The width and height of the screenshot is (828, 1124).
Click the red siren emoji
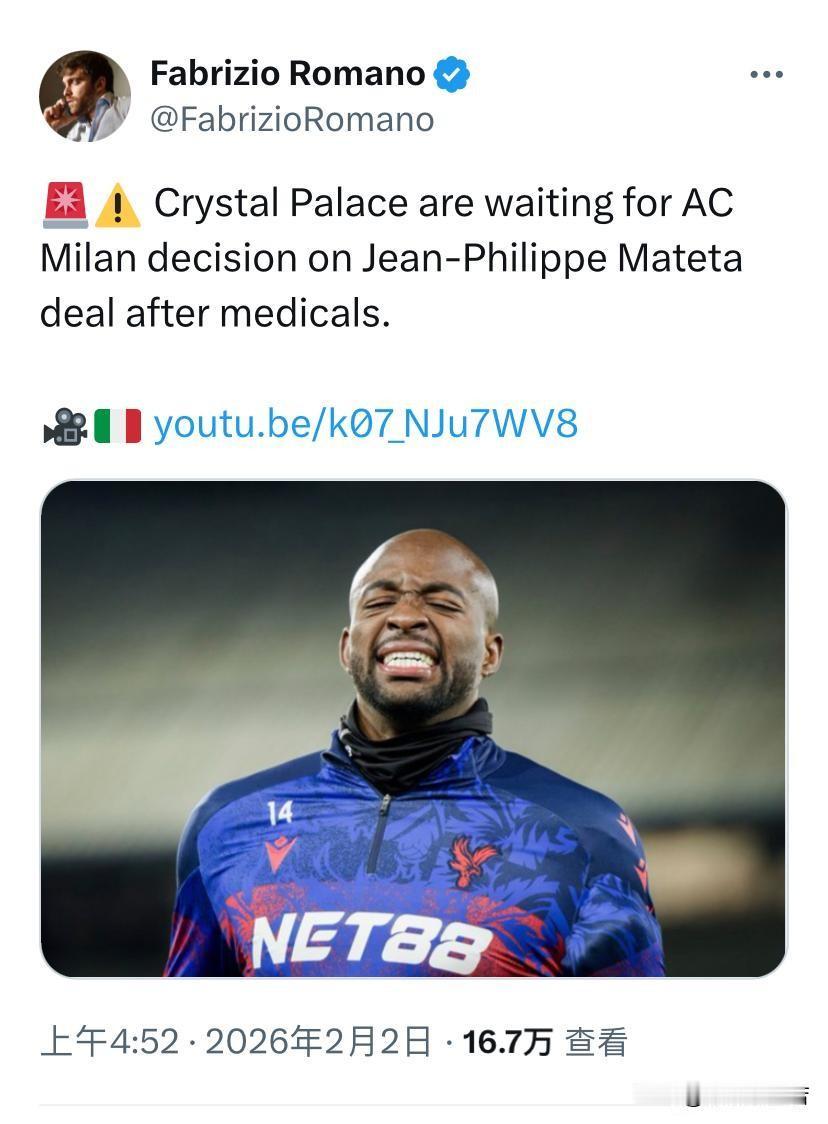[66, 206]
